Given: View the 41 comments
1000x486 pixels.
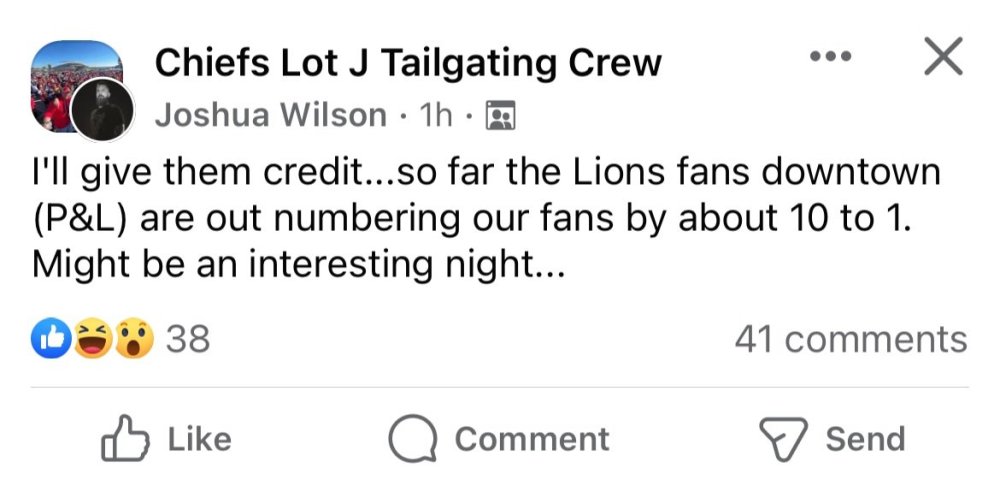Looking at the screenshot, I should pos(850,340).
